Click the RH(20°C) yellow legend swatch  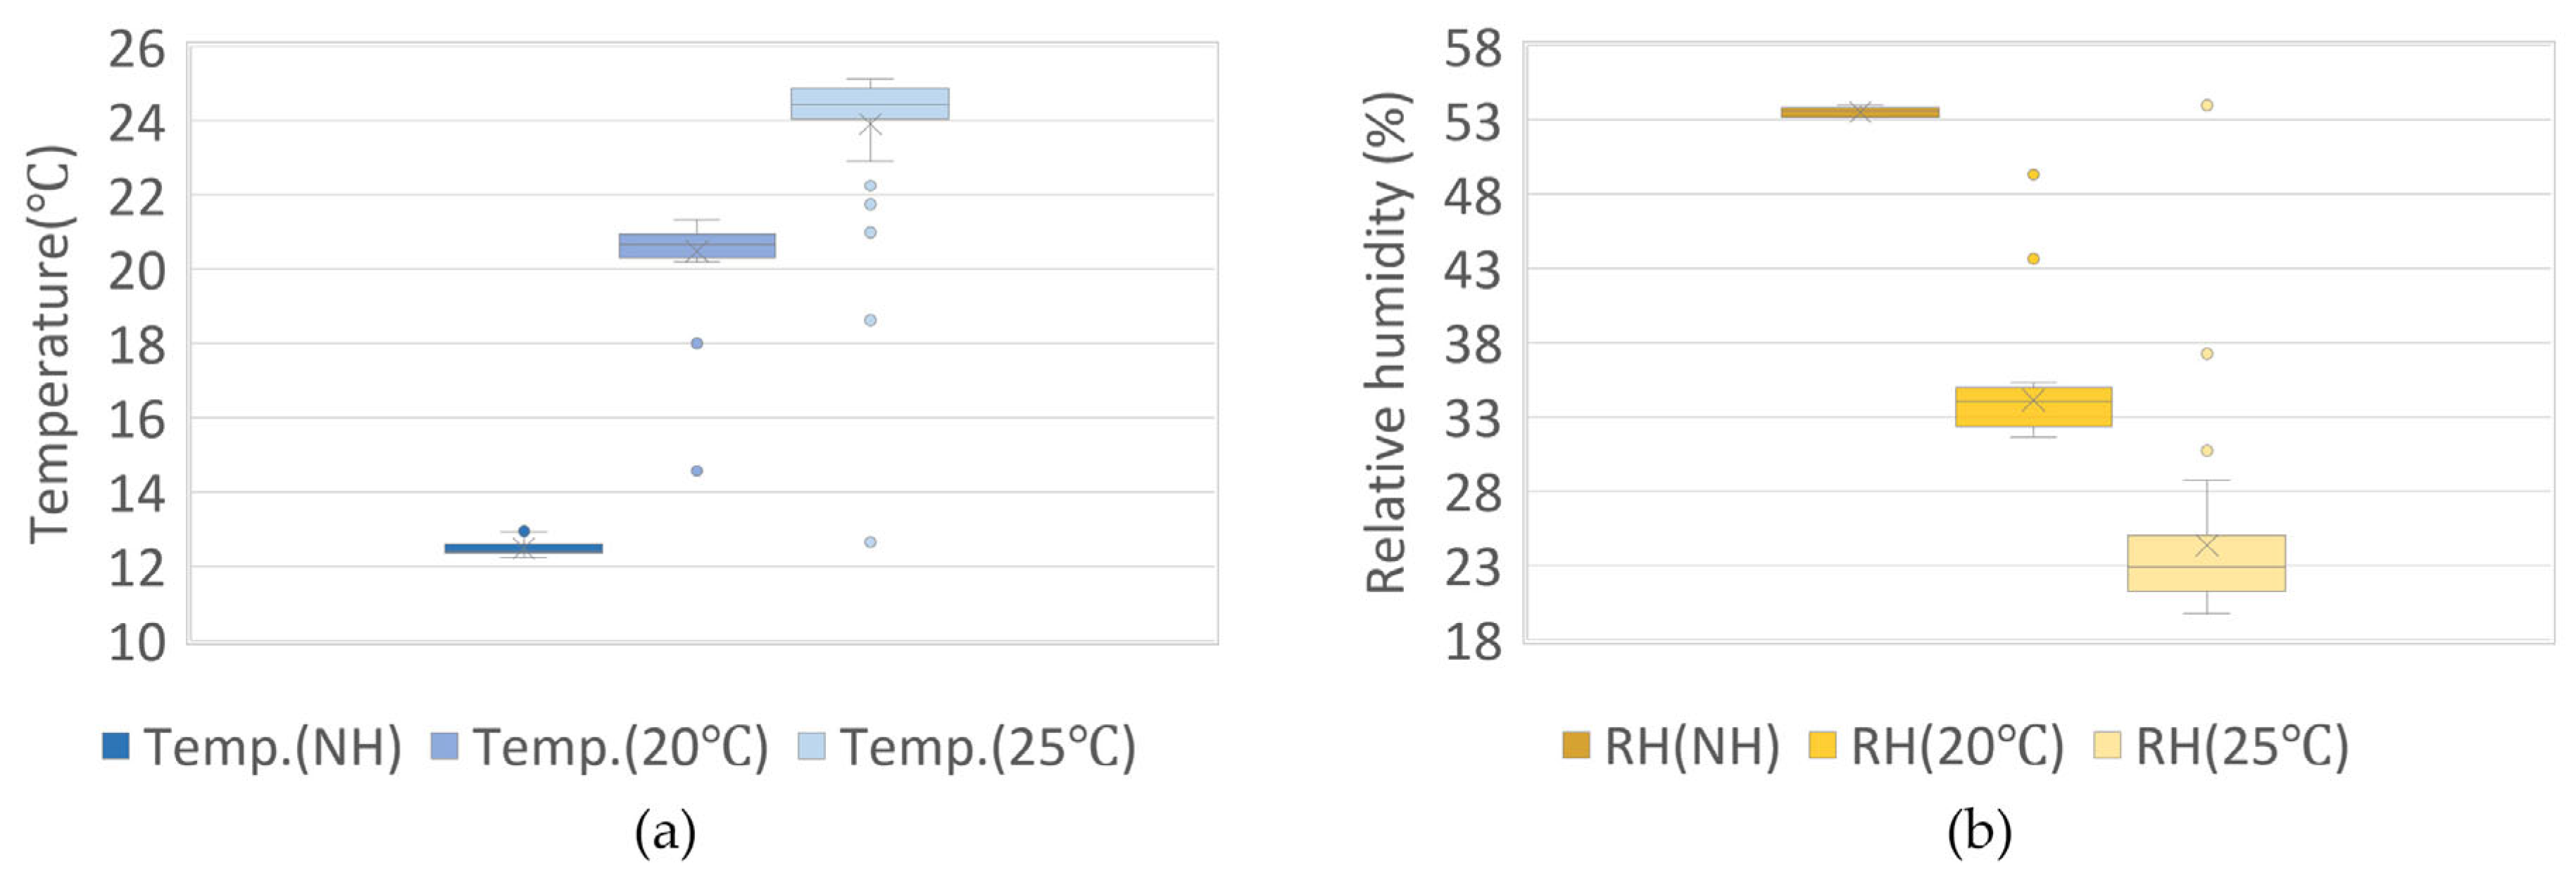(1823, 746)
